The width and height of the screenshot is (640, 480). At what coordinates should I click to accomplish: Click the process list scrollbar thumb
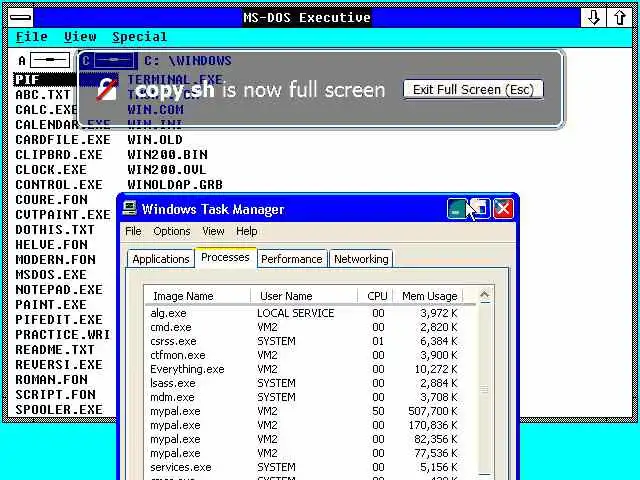pos(484,390)
